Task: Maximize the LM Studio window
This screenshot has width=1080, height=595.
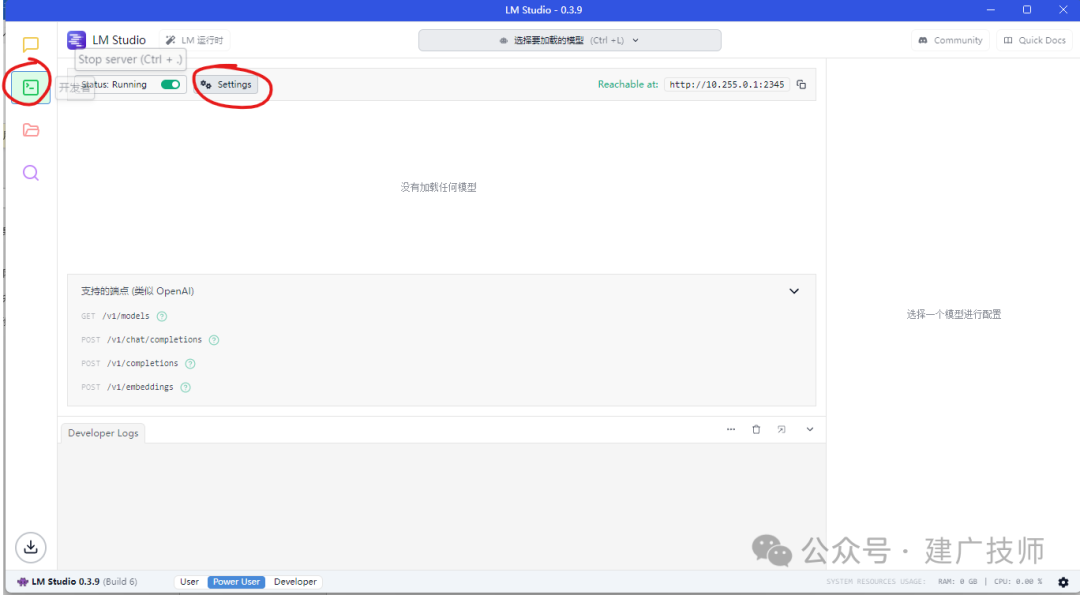Action: pyautogui.click(x=1026, y=10)
